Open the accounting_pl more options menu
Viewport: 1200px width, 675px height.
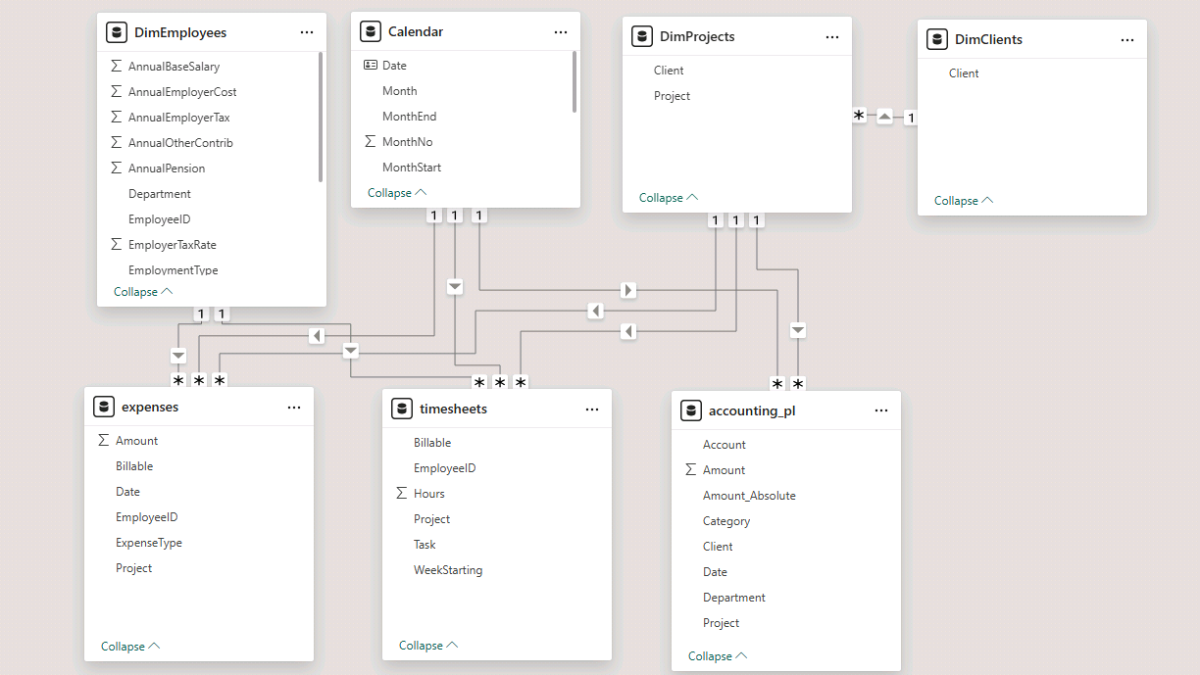tap(881, 411)
